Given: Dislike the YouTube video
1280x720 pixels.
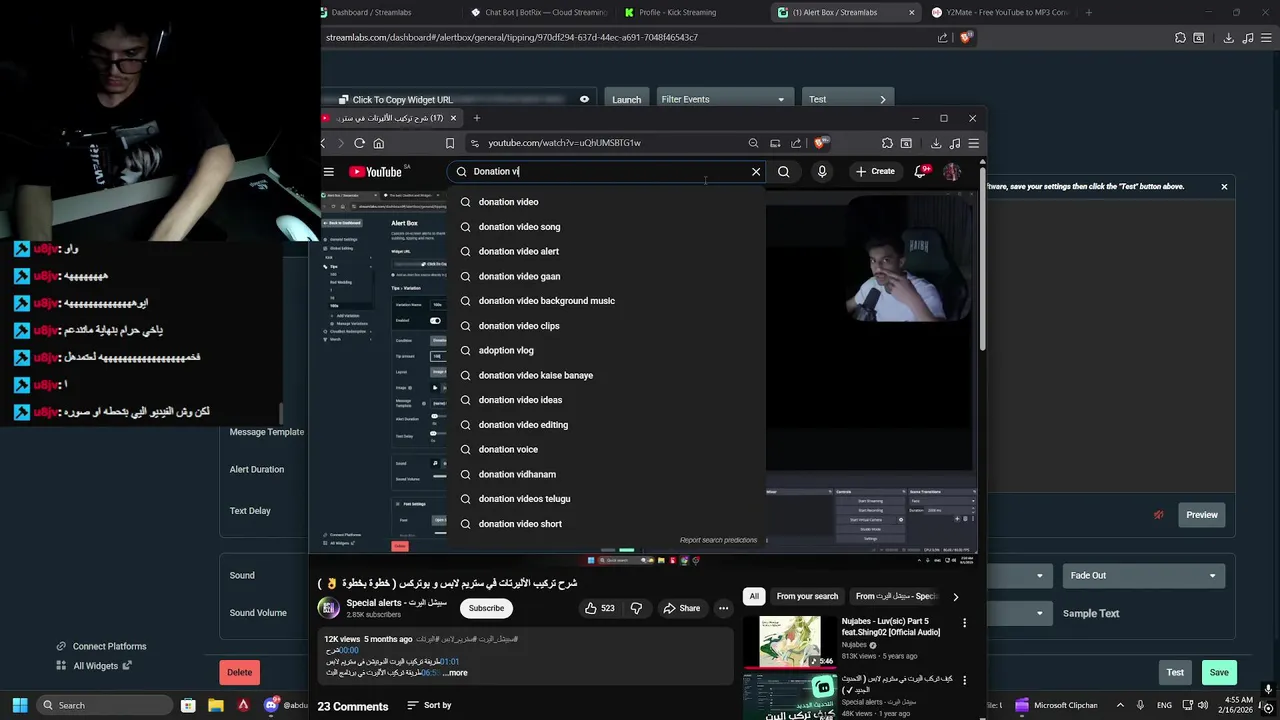Looking at the screenshot, I should point(636,608).
